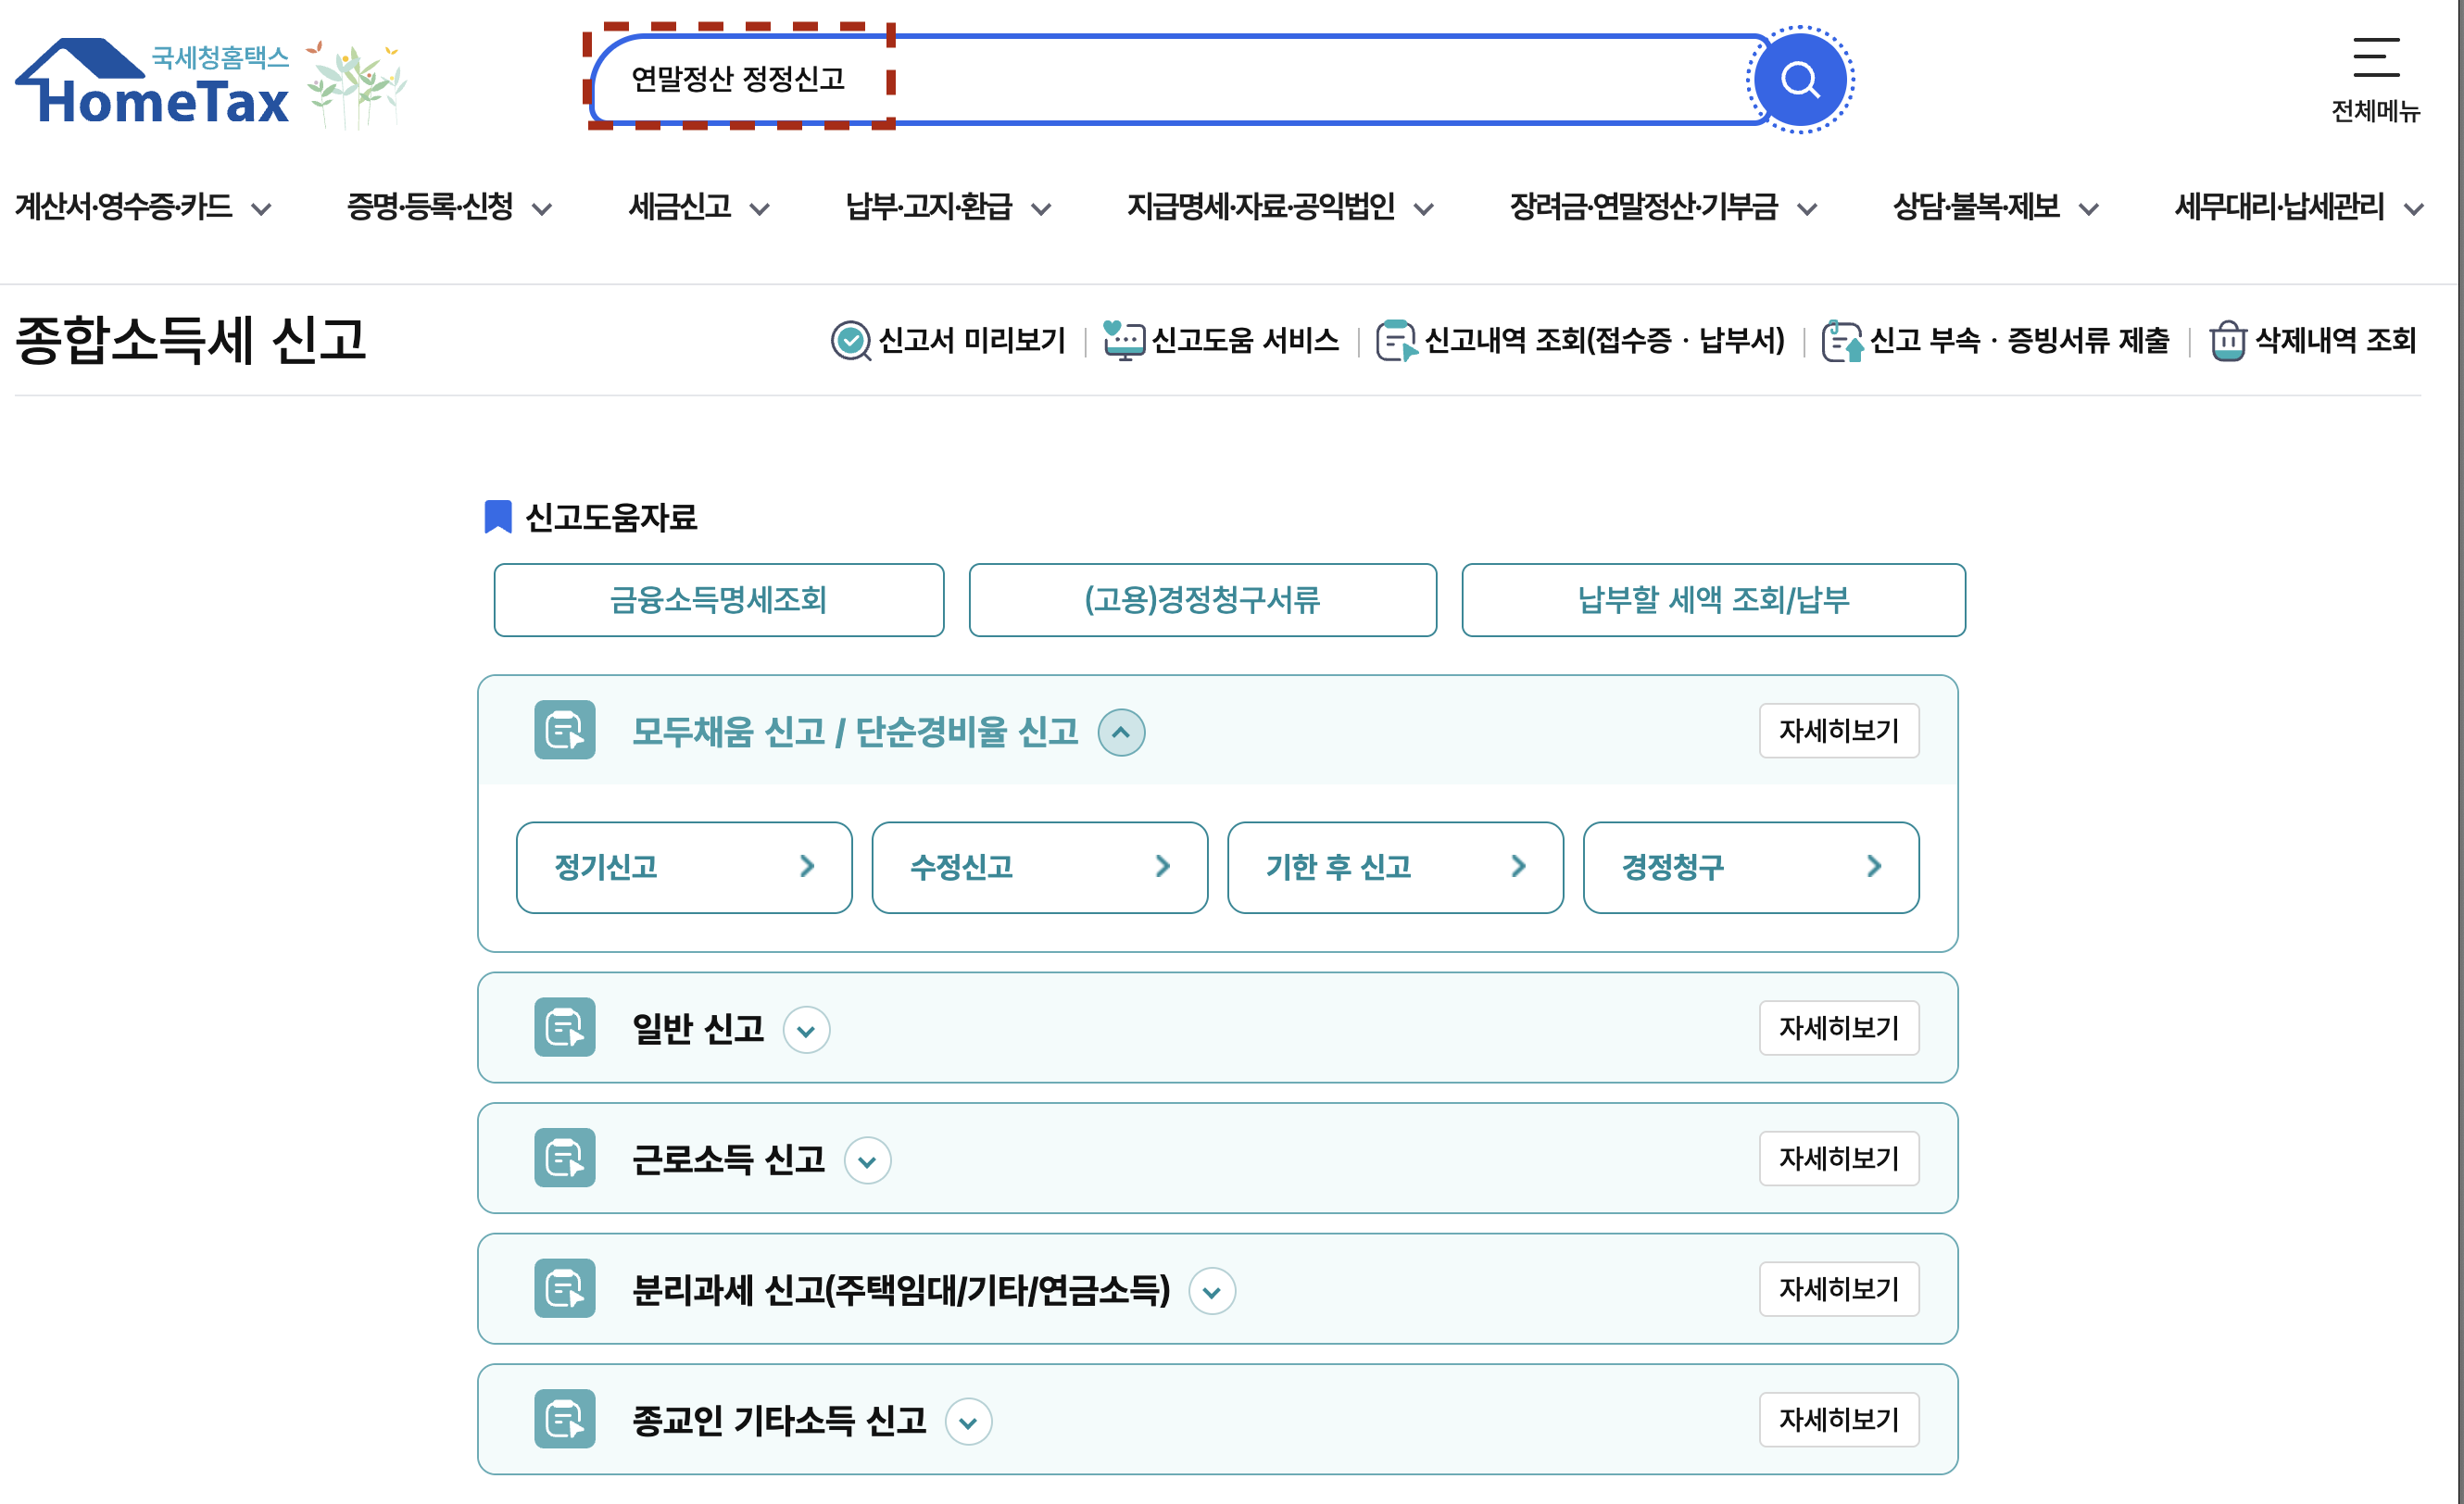Expand the 종교인 기타소득 신고 chevron
This screenshot has width=2464, height=1504.
tap(967, 1422)
